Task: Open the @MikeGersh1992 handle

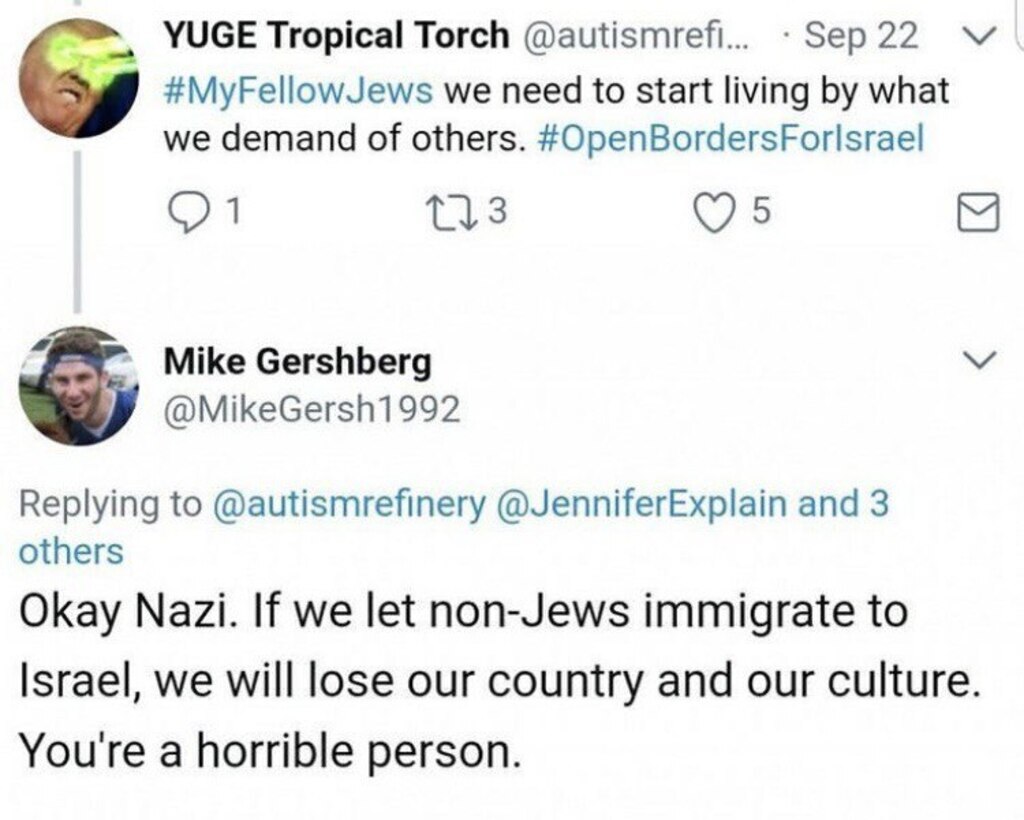Action: pyautogui.click(x=311, y=409)
